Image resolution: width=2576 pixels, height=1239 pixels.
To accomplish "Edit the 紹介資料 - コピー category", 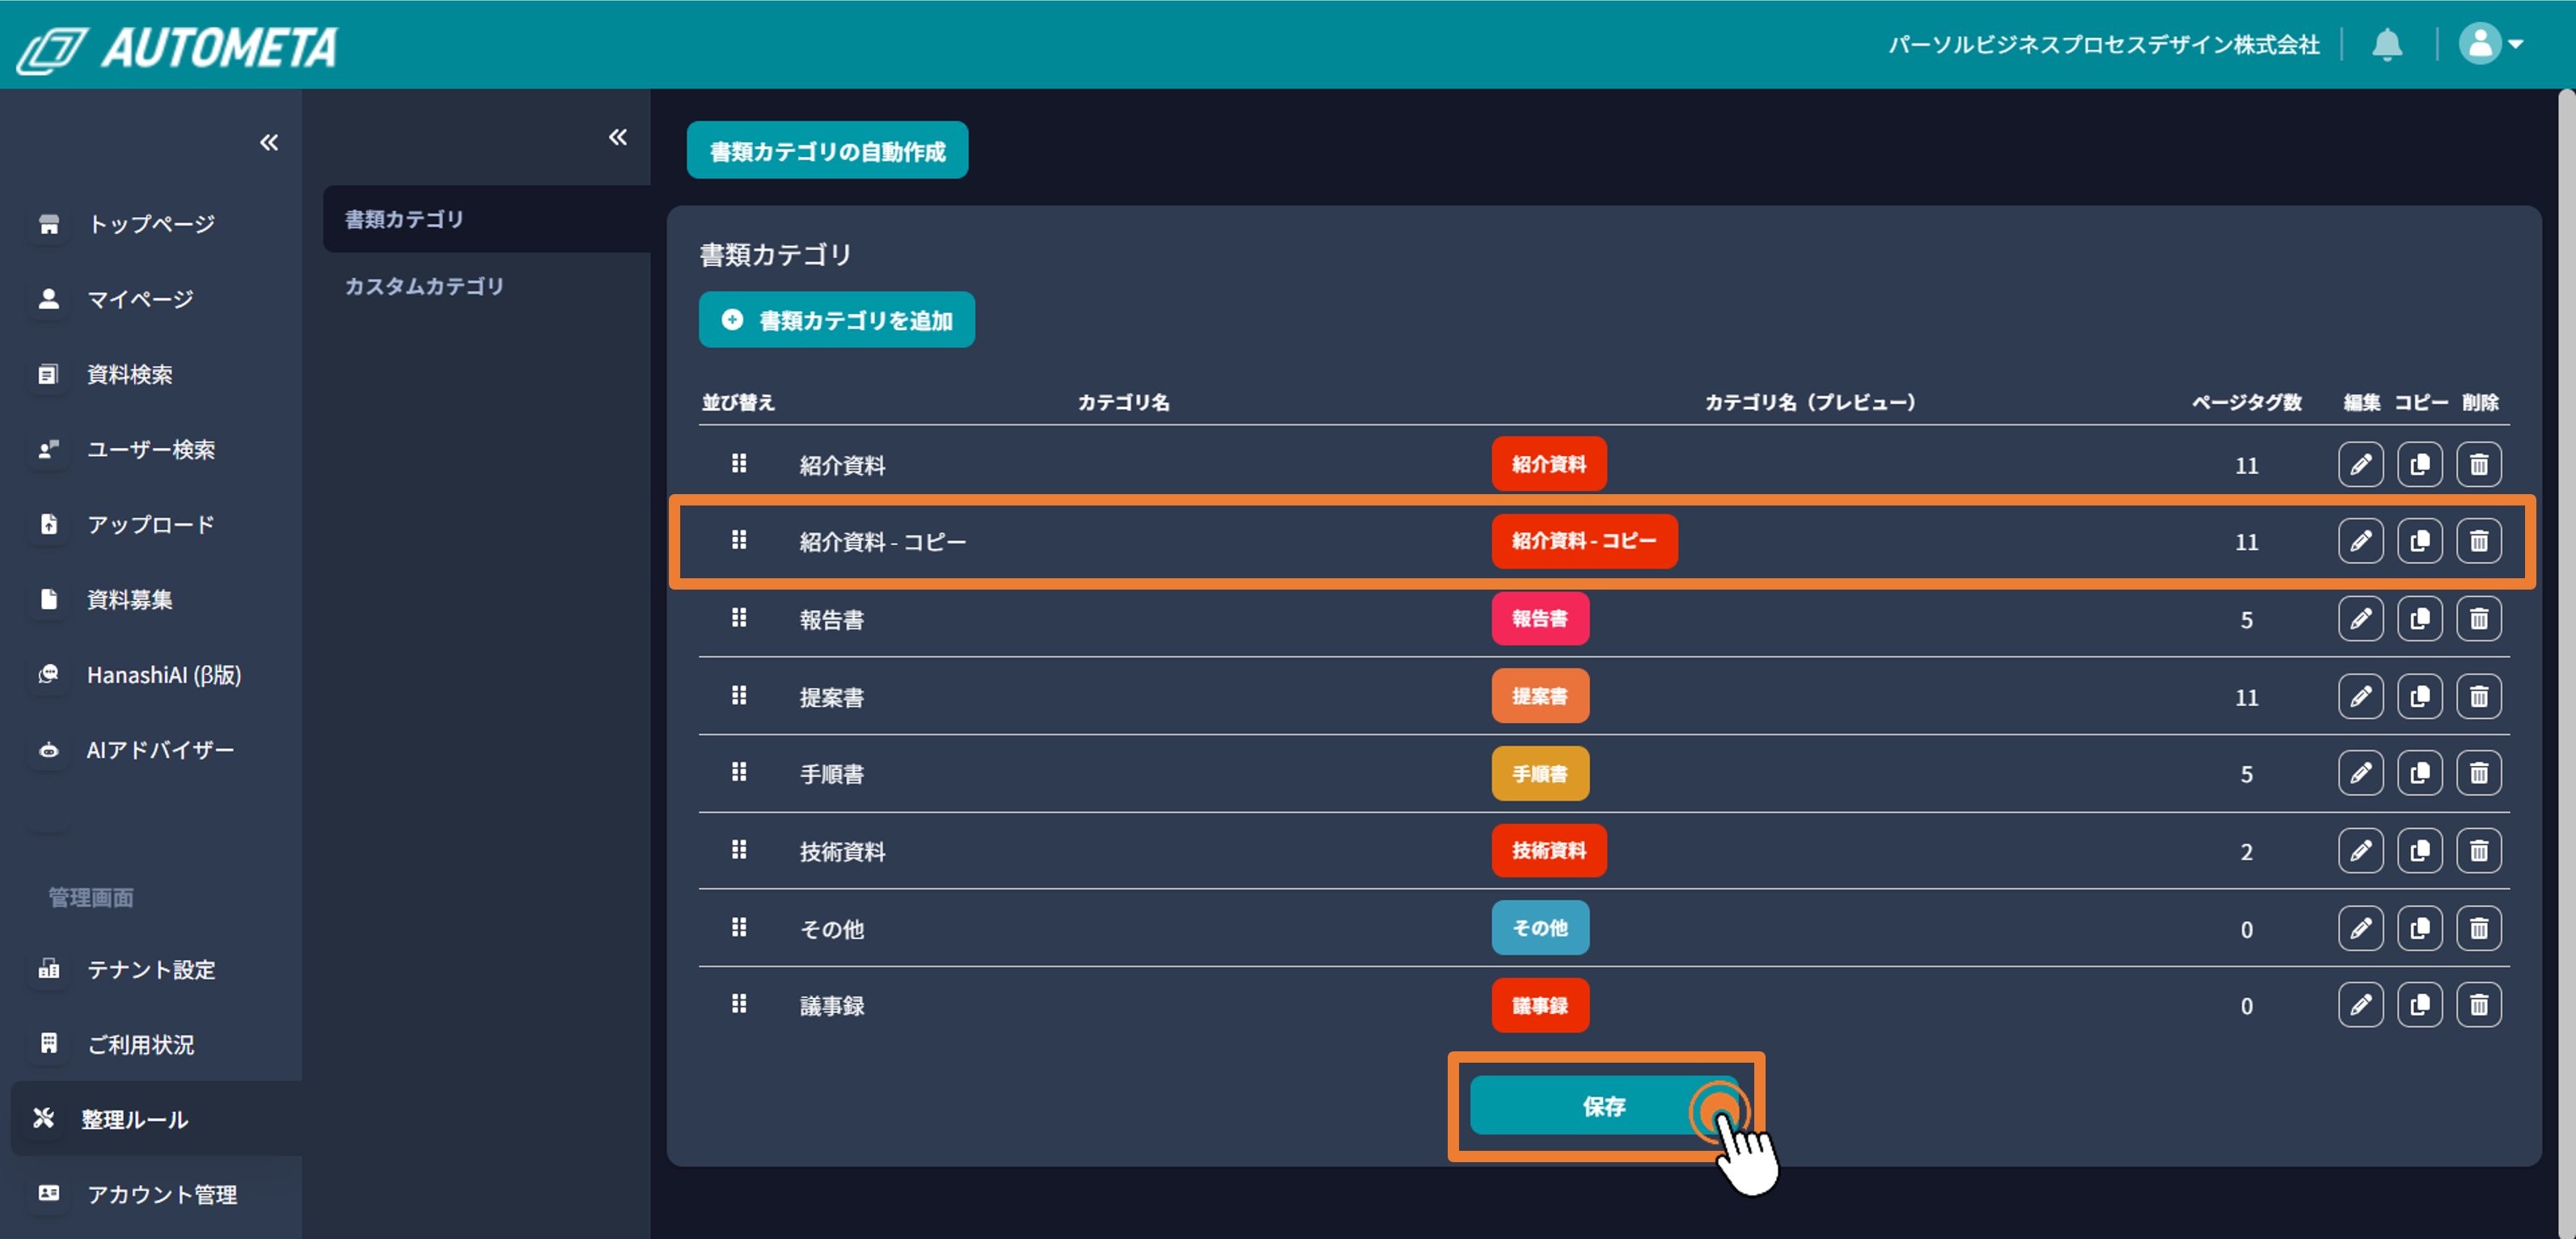I will point(2360,541).
